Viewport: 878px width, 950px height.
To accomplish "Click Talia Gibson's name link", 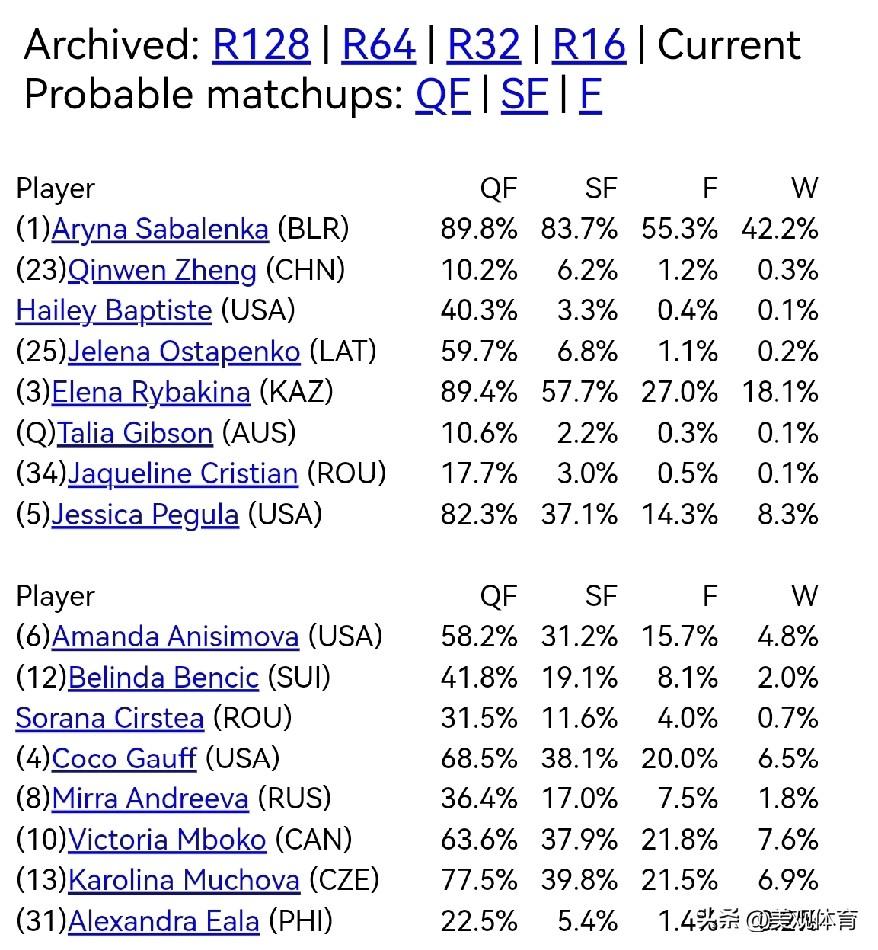I will pos(135,433).
